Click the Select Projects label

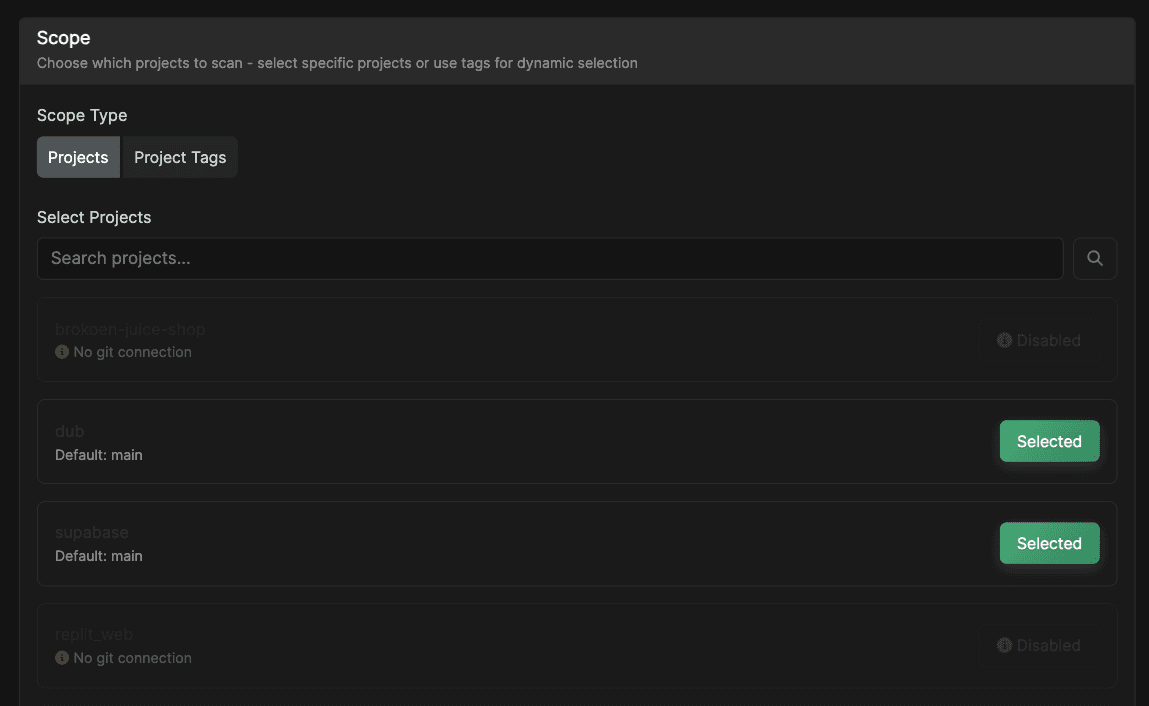94,217
